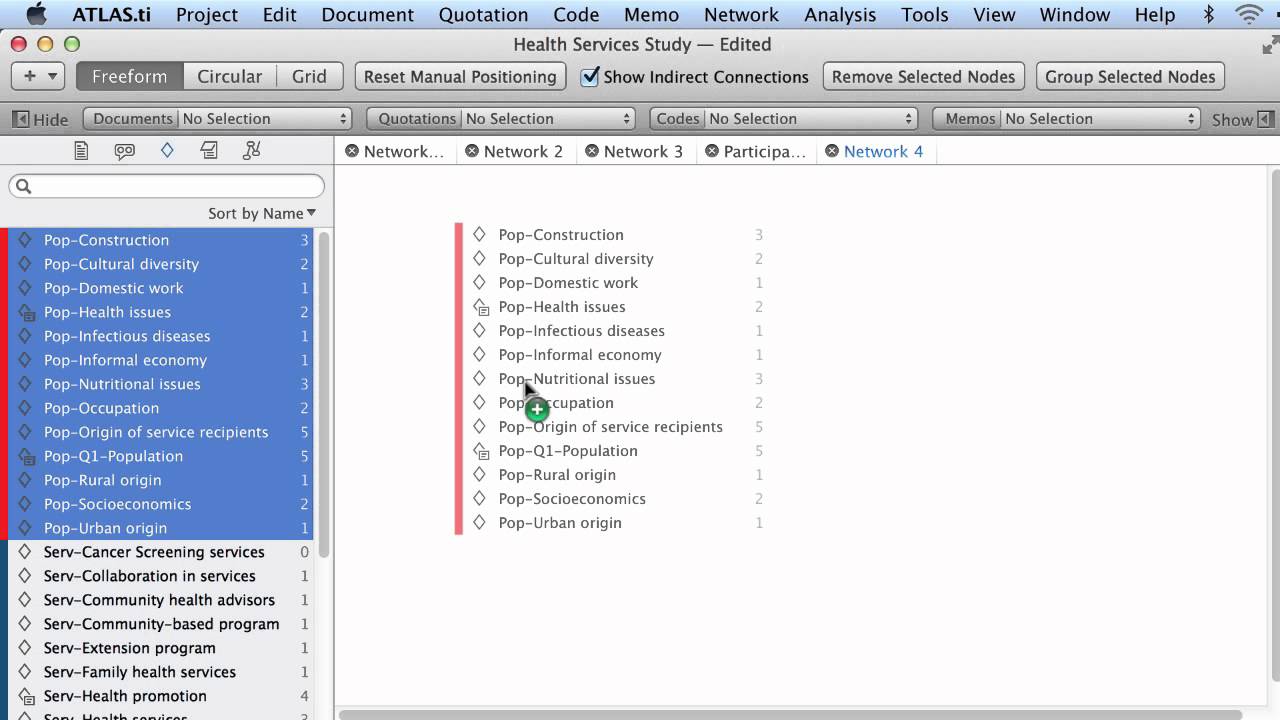Open the Wi-Fi status icon
The height and width of the screenshot is (720, 1280).
[1249, 14]
